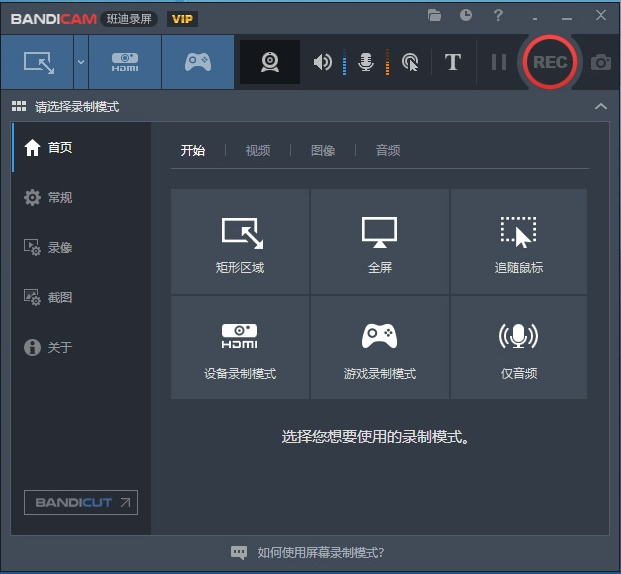The height and width of the screenshot is (574, 621).
Task: Switch to the 图像 tab
Action: pos(323,151)
